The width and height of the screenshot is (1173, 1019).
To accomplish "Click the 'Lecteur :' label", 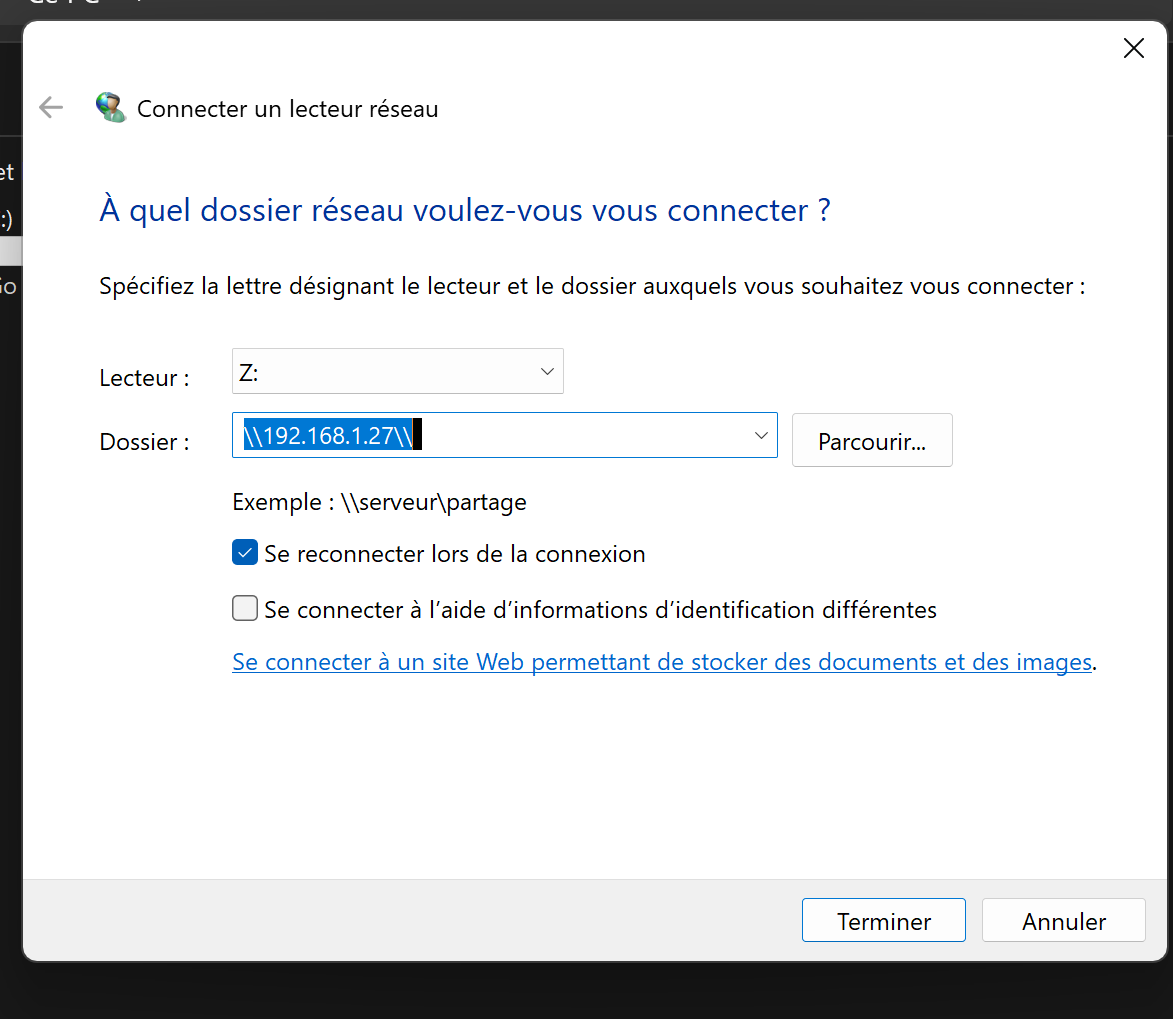I will click(x=145, y=379).
